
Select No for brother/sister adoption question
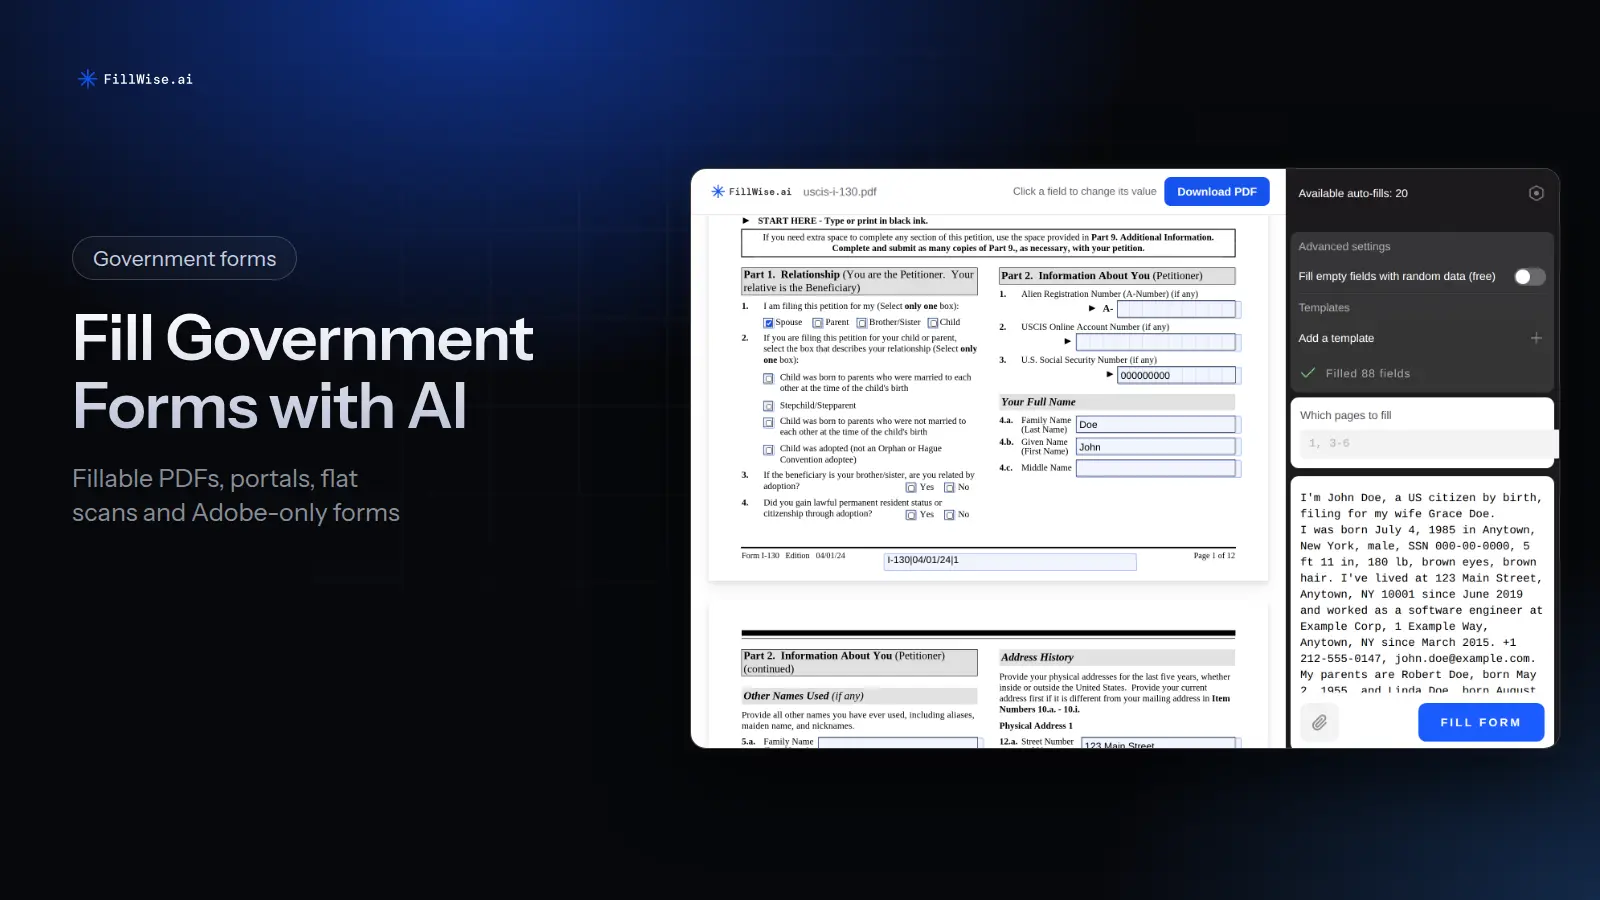coord(949,488)
